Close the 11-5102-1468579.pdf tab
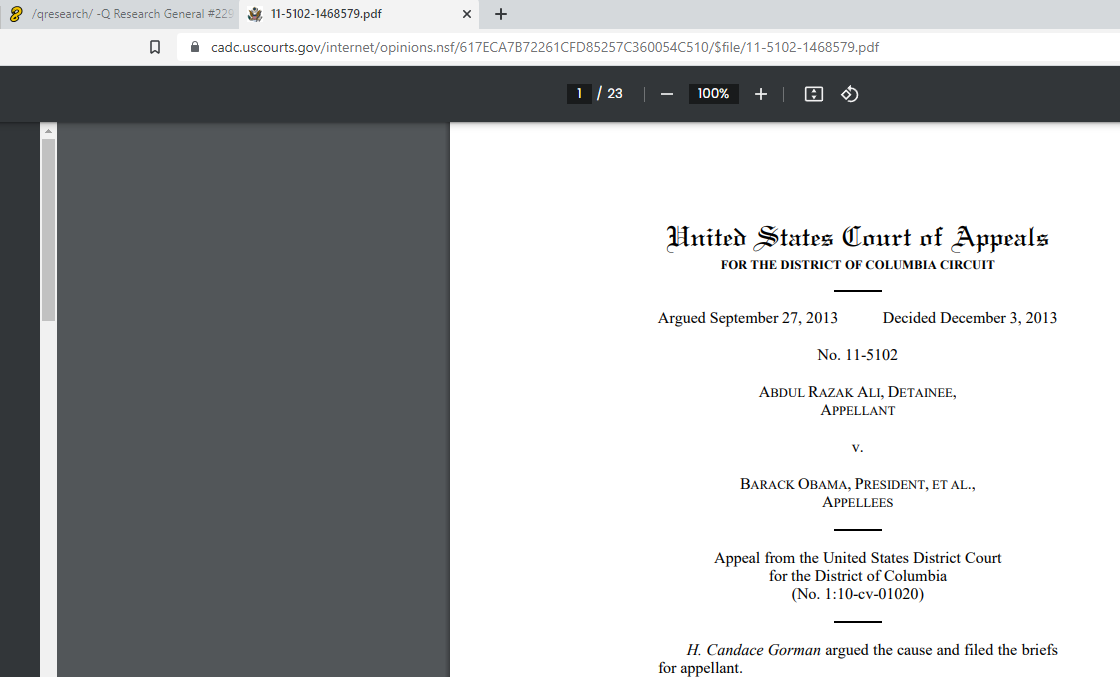Viewport: 1120px width, 677px height. coord(466,14)
